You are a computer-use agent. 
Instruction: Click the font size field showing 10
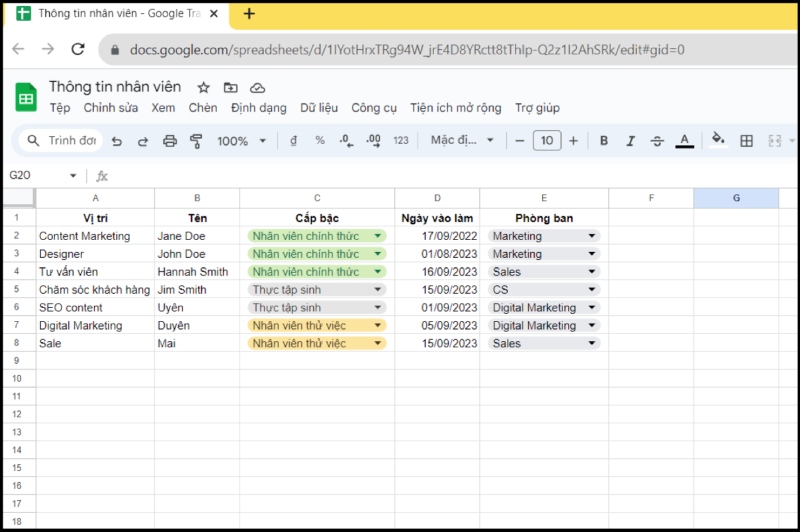547,141
